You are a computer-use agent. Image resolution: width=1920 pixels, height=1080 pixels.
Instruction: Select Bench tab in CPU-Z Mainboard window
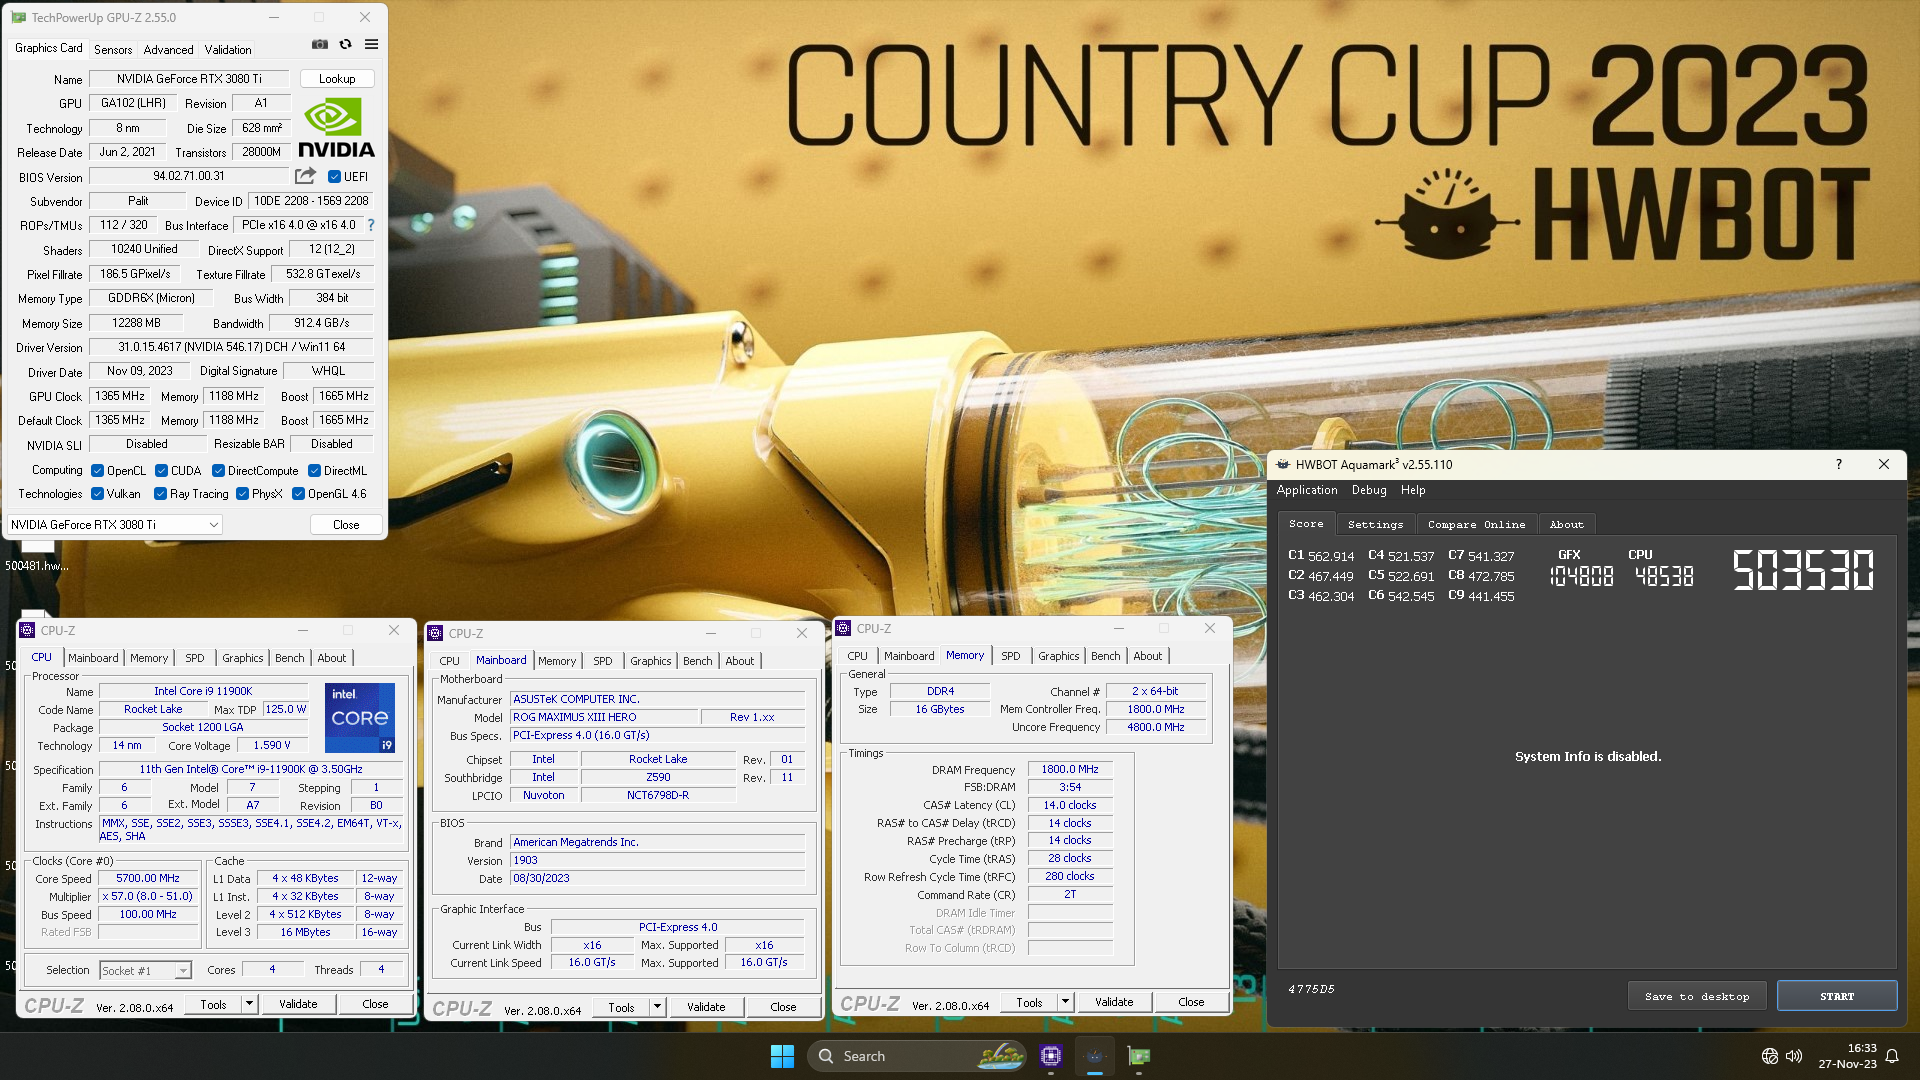coord(698,661)
